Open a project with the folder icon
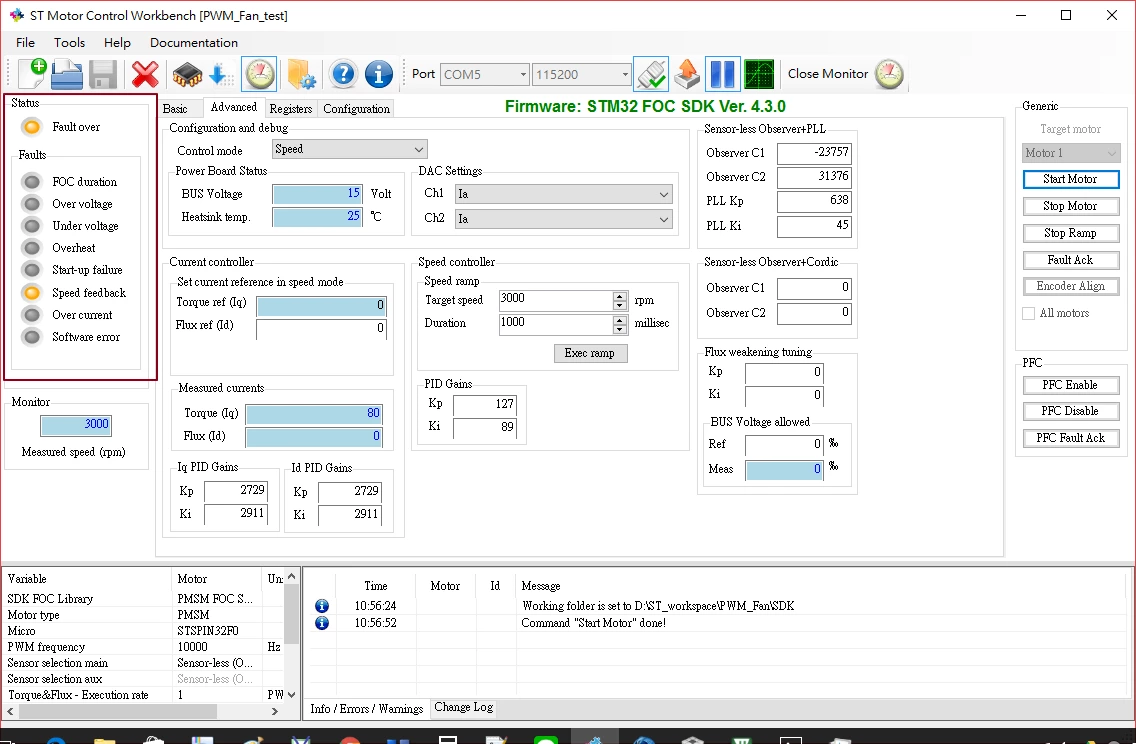Image resolution: width=1136 pixels, height=744 pixels. pyautogui.click(x=67, y=74)
